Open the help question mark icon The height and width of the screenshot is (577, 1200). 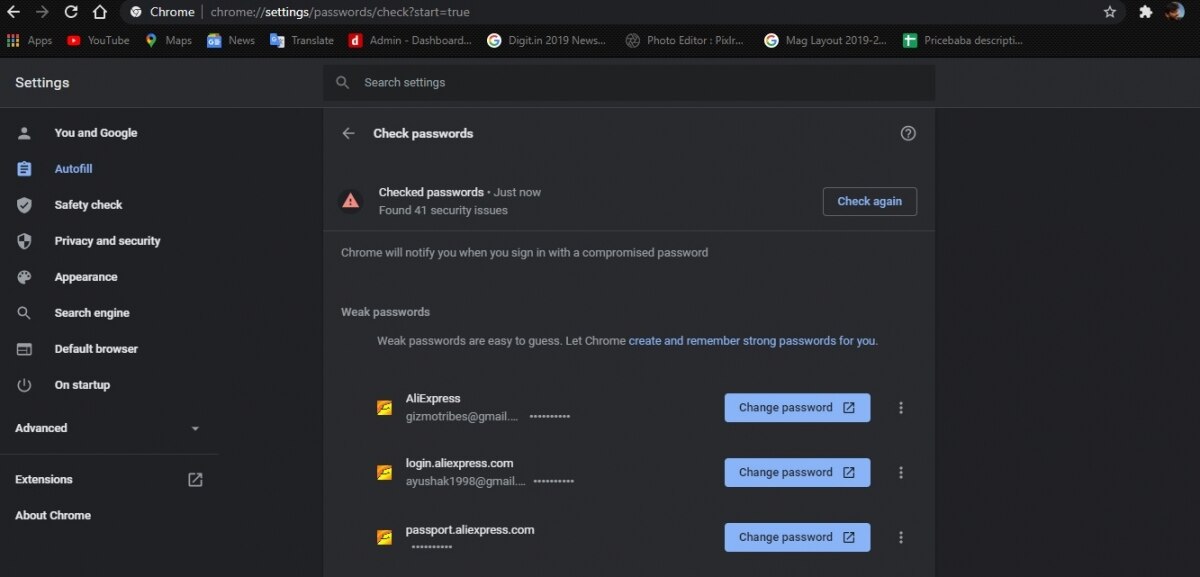tap(908, 133)
